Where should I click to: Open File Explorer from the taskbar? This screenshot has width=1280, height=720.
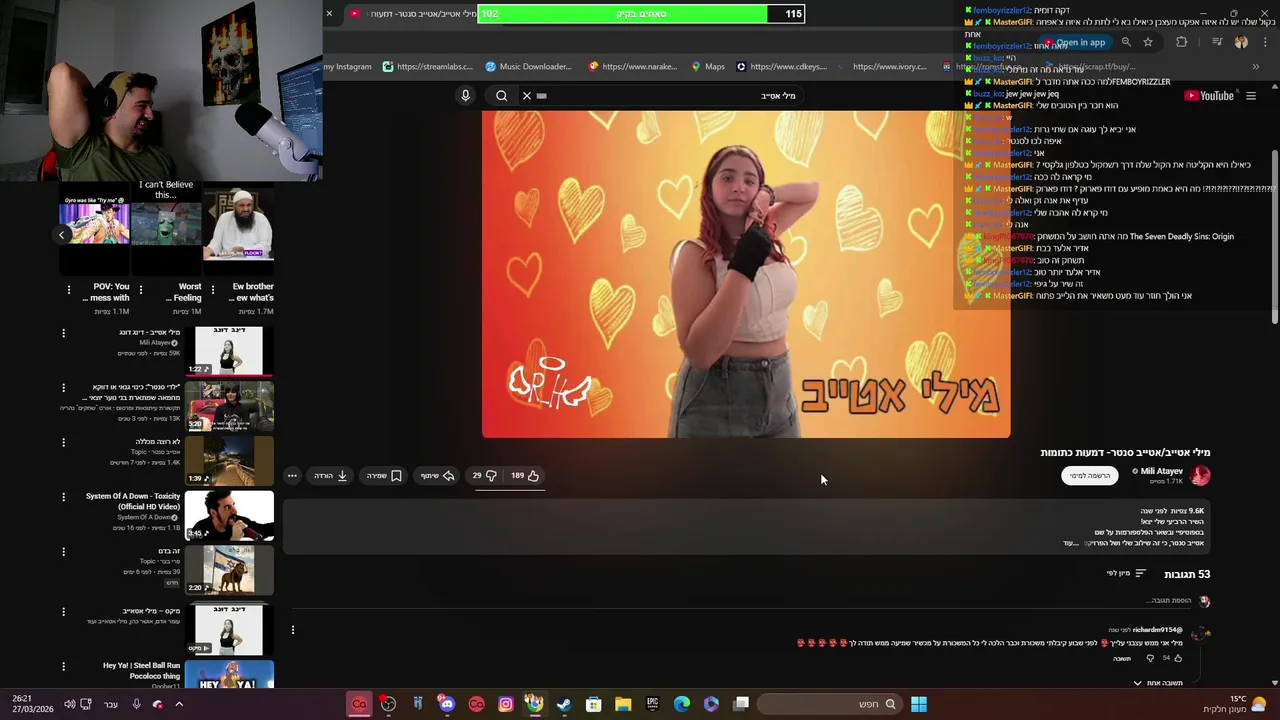point(623,704)
